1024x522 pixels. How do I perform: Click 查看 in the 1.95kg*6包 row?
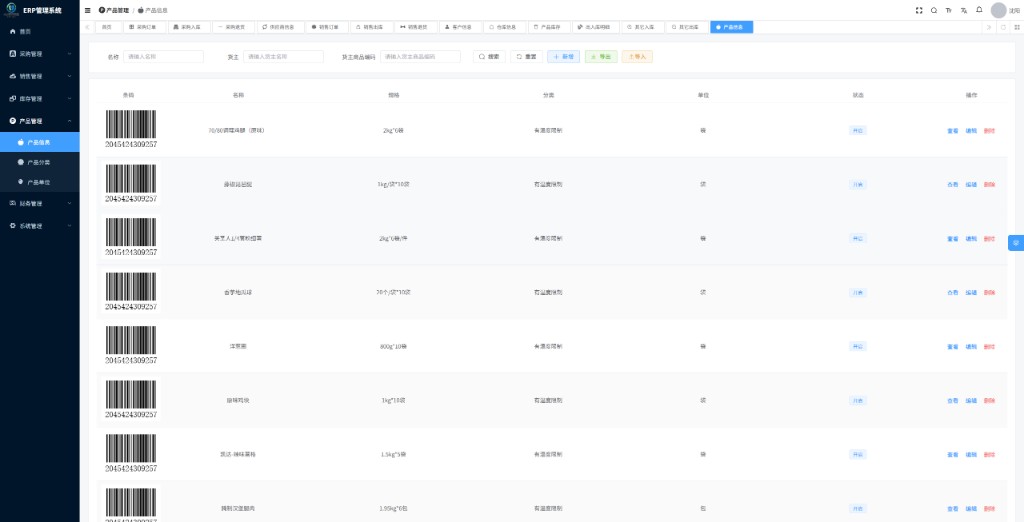click(953, 509)
